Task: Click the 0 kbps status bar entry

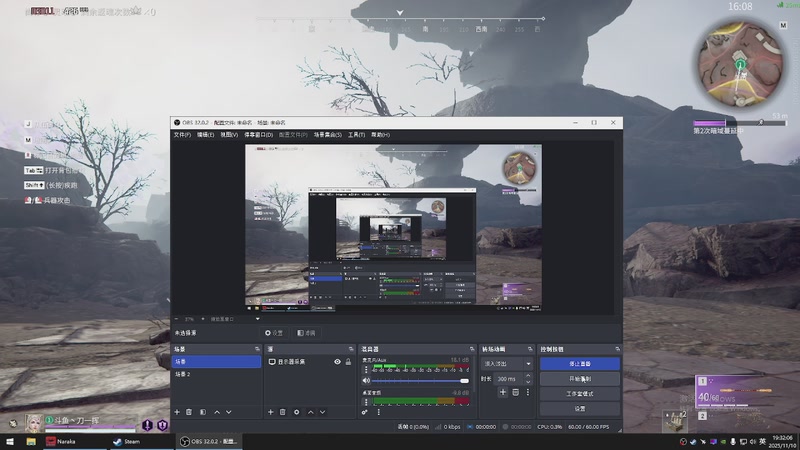Action: pyautogui.click(x=447, y=427)
